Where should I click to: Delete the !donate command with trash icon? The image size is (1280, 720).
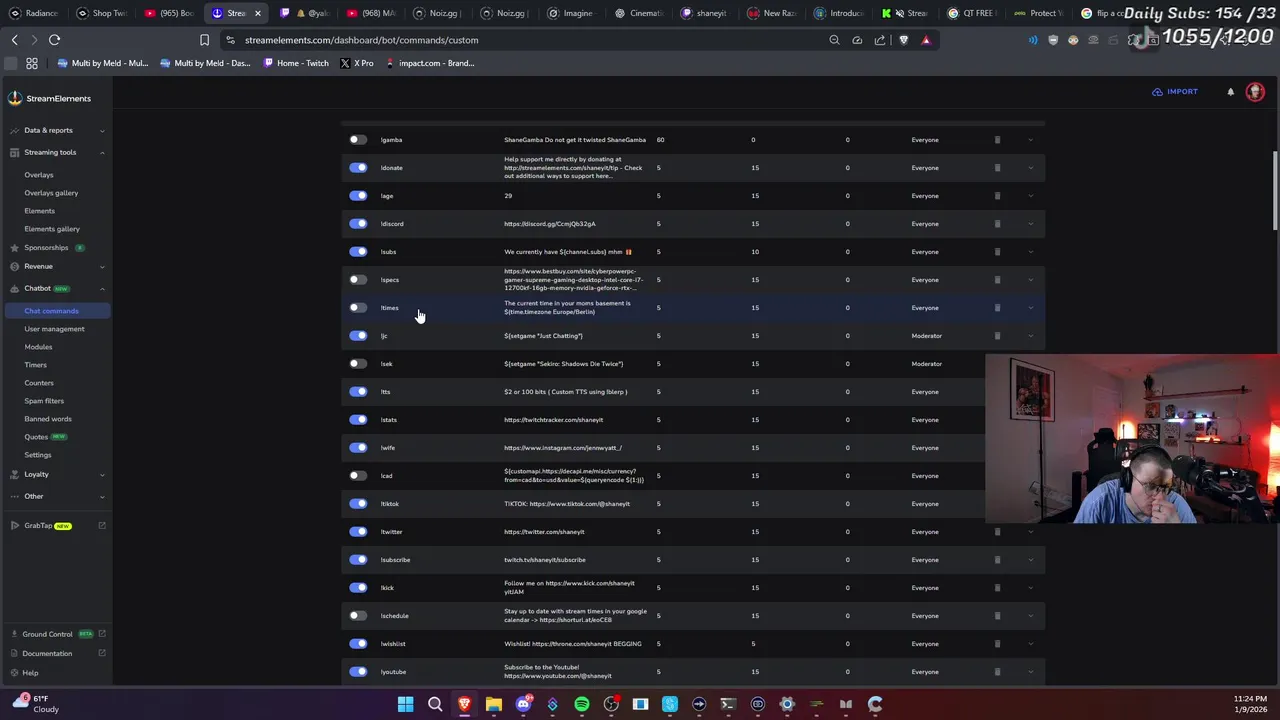pyautogui.click(x=997, y=168)
